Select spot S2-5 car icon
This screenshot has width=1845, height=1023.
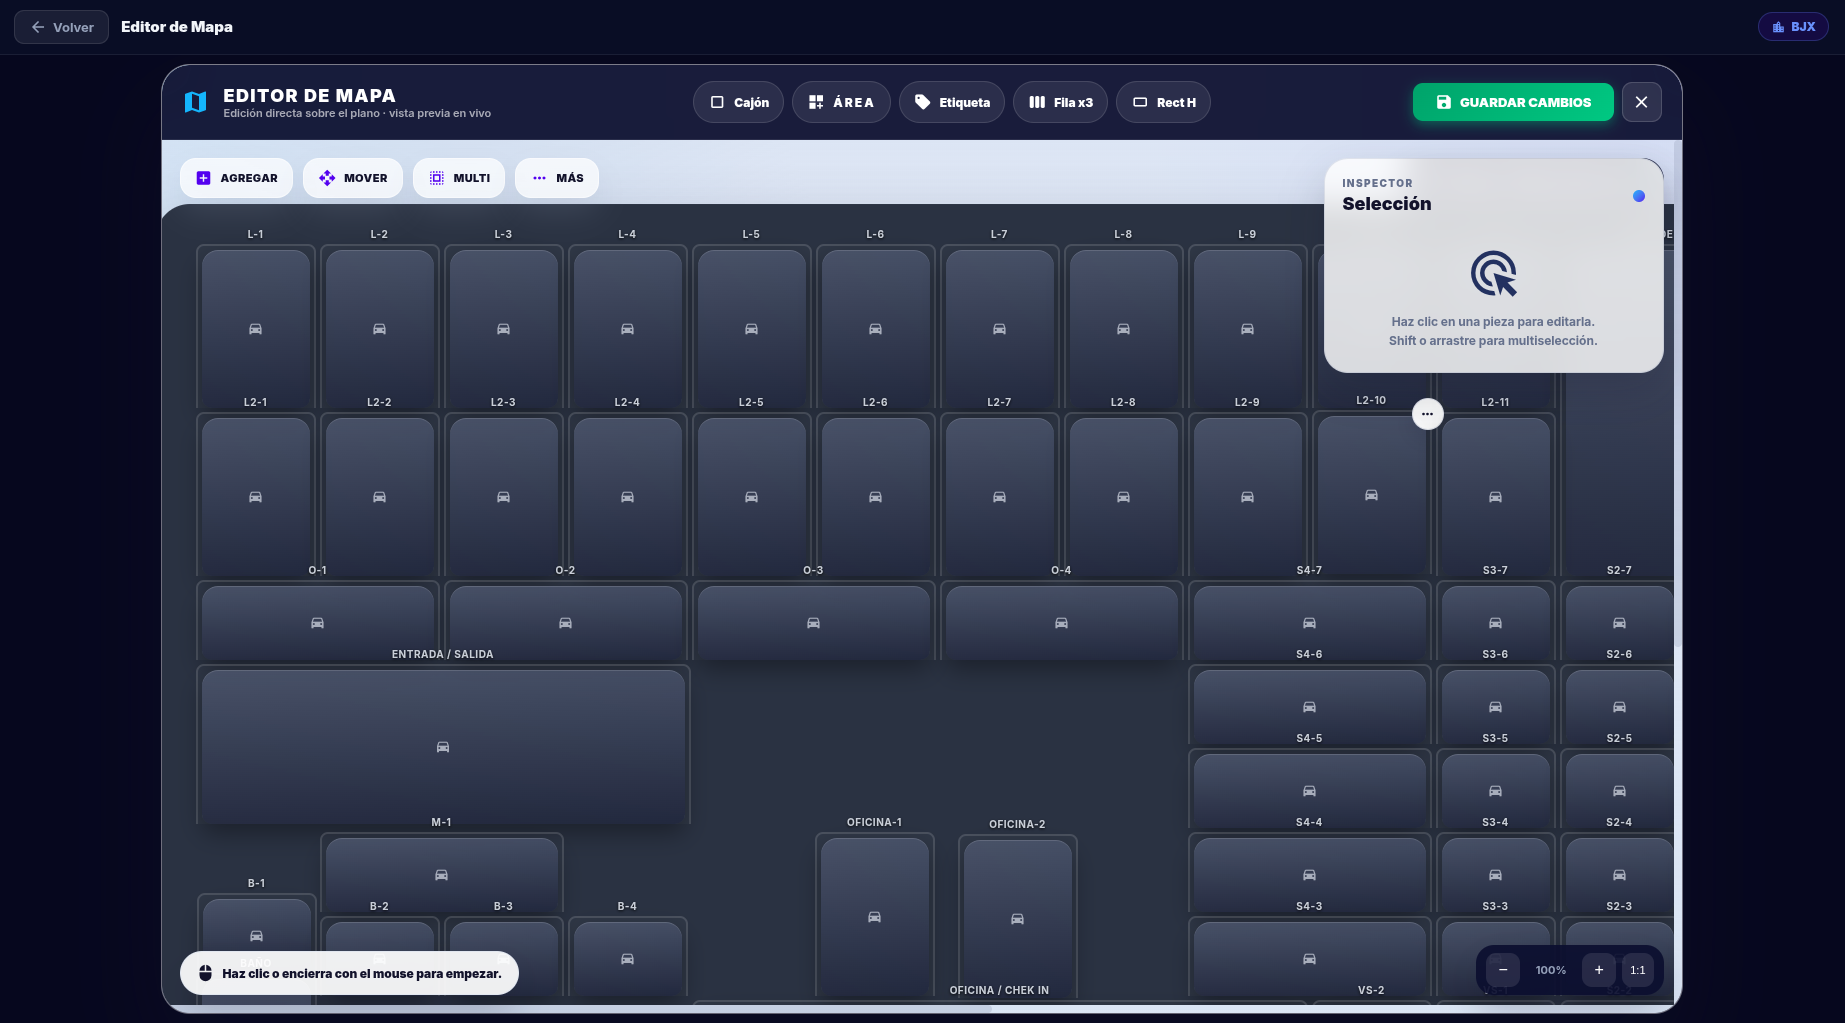click(1619, 791)
